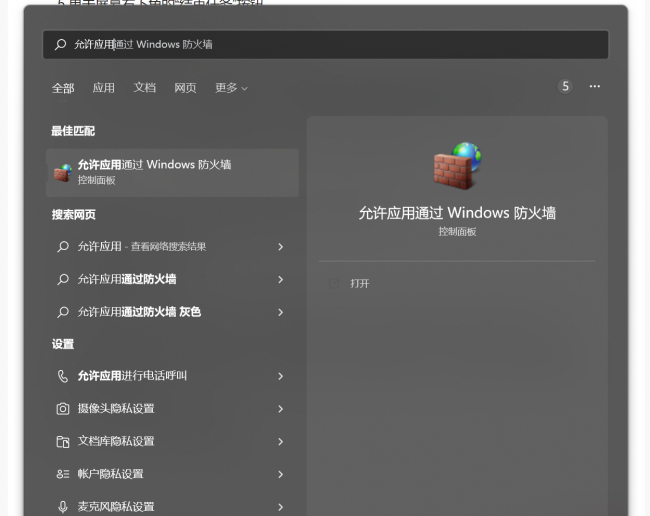Click large firewall icon in preview pane
This screenshot has width=650, height=516.
457,166
